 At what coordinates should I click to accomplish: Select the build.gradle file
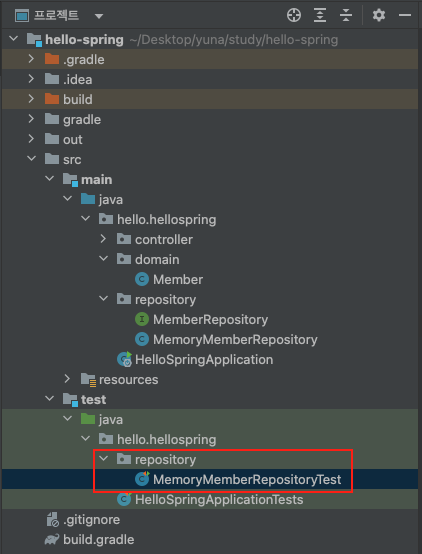[99, 540]
